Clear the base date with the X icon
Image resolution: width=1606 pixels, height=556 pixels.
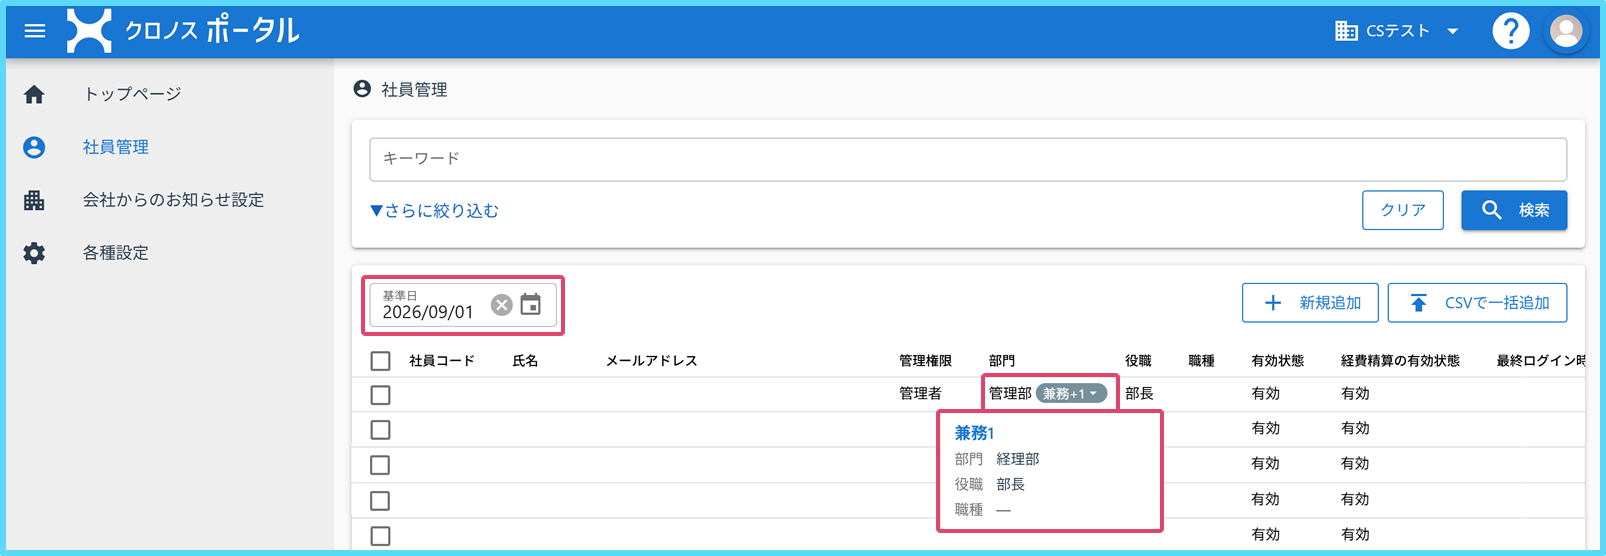click(502, 305)
